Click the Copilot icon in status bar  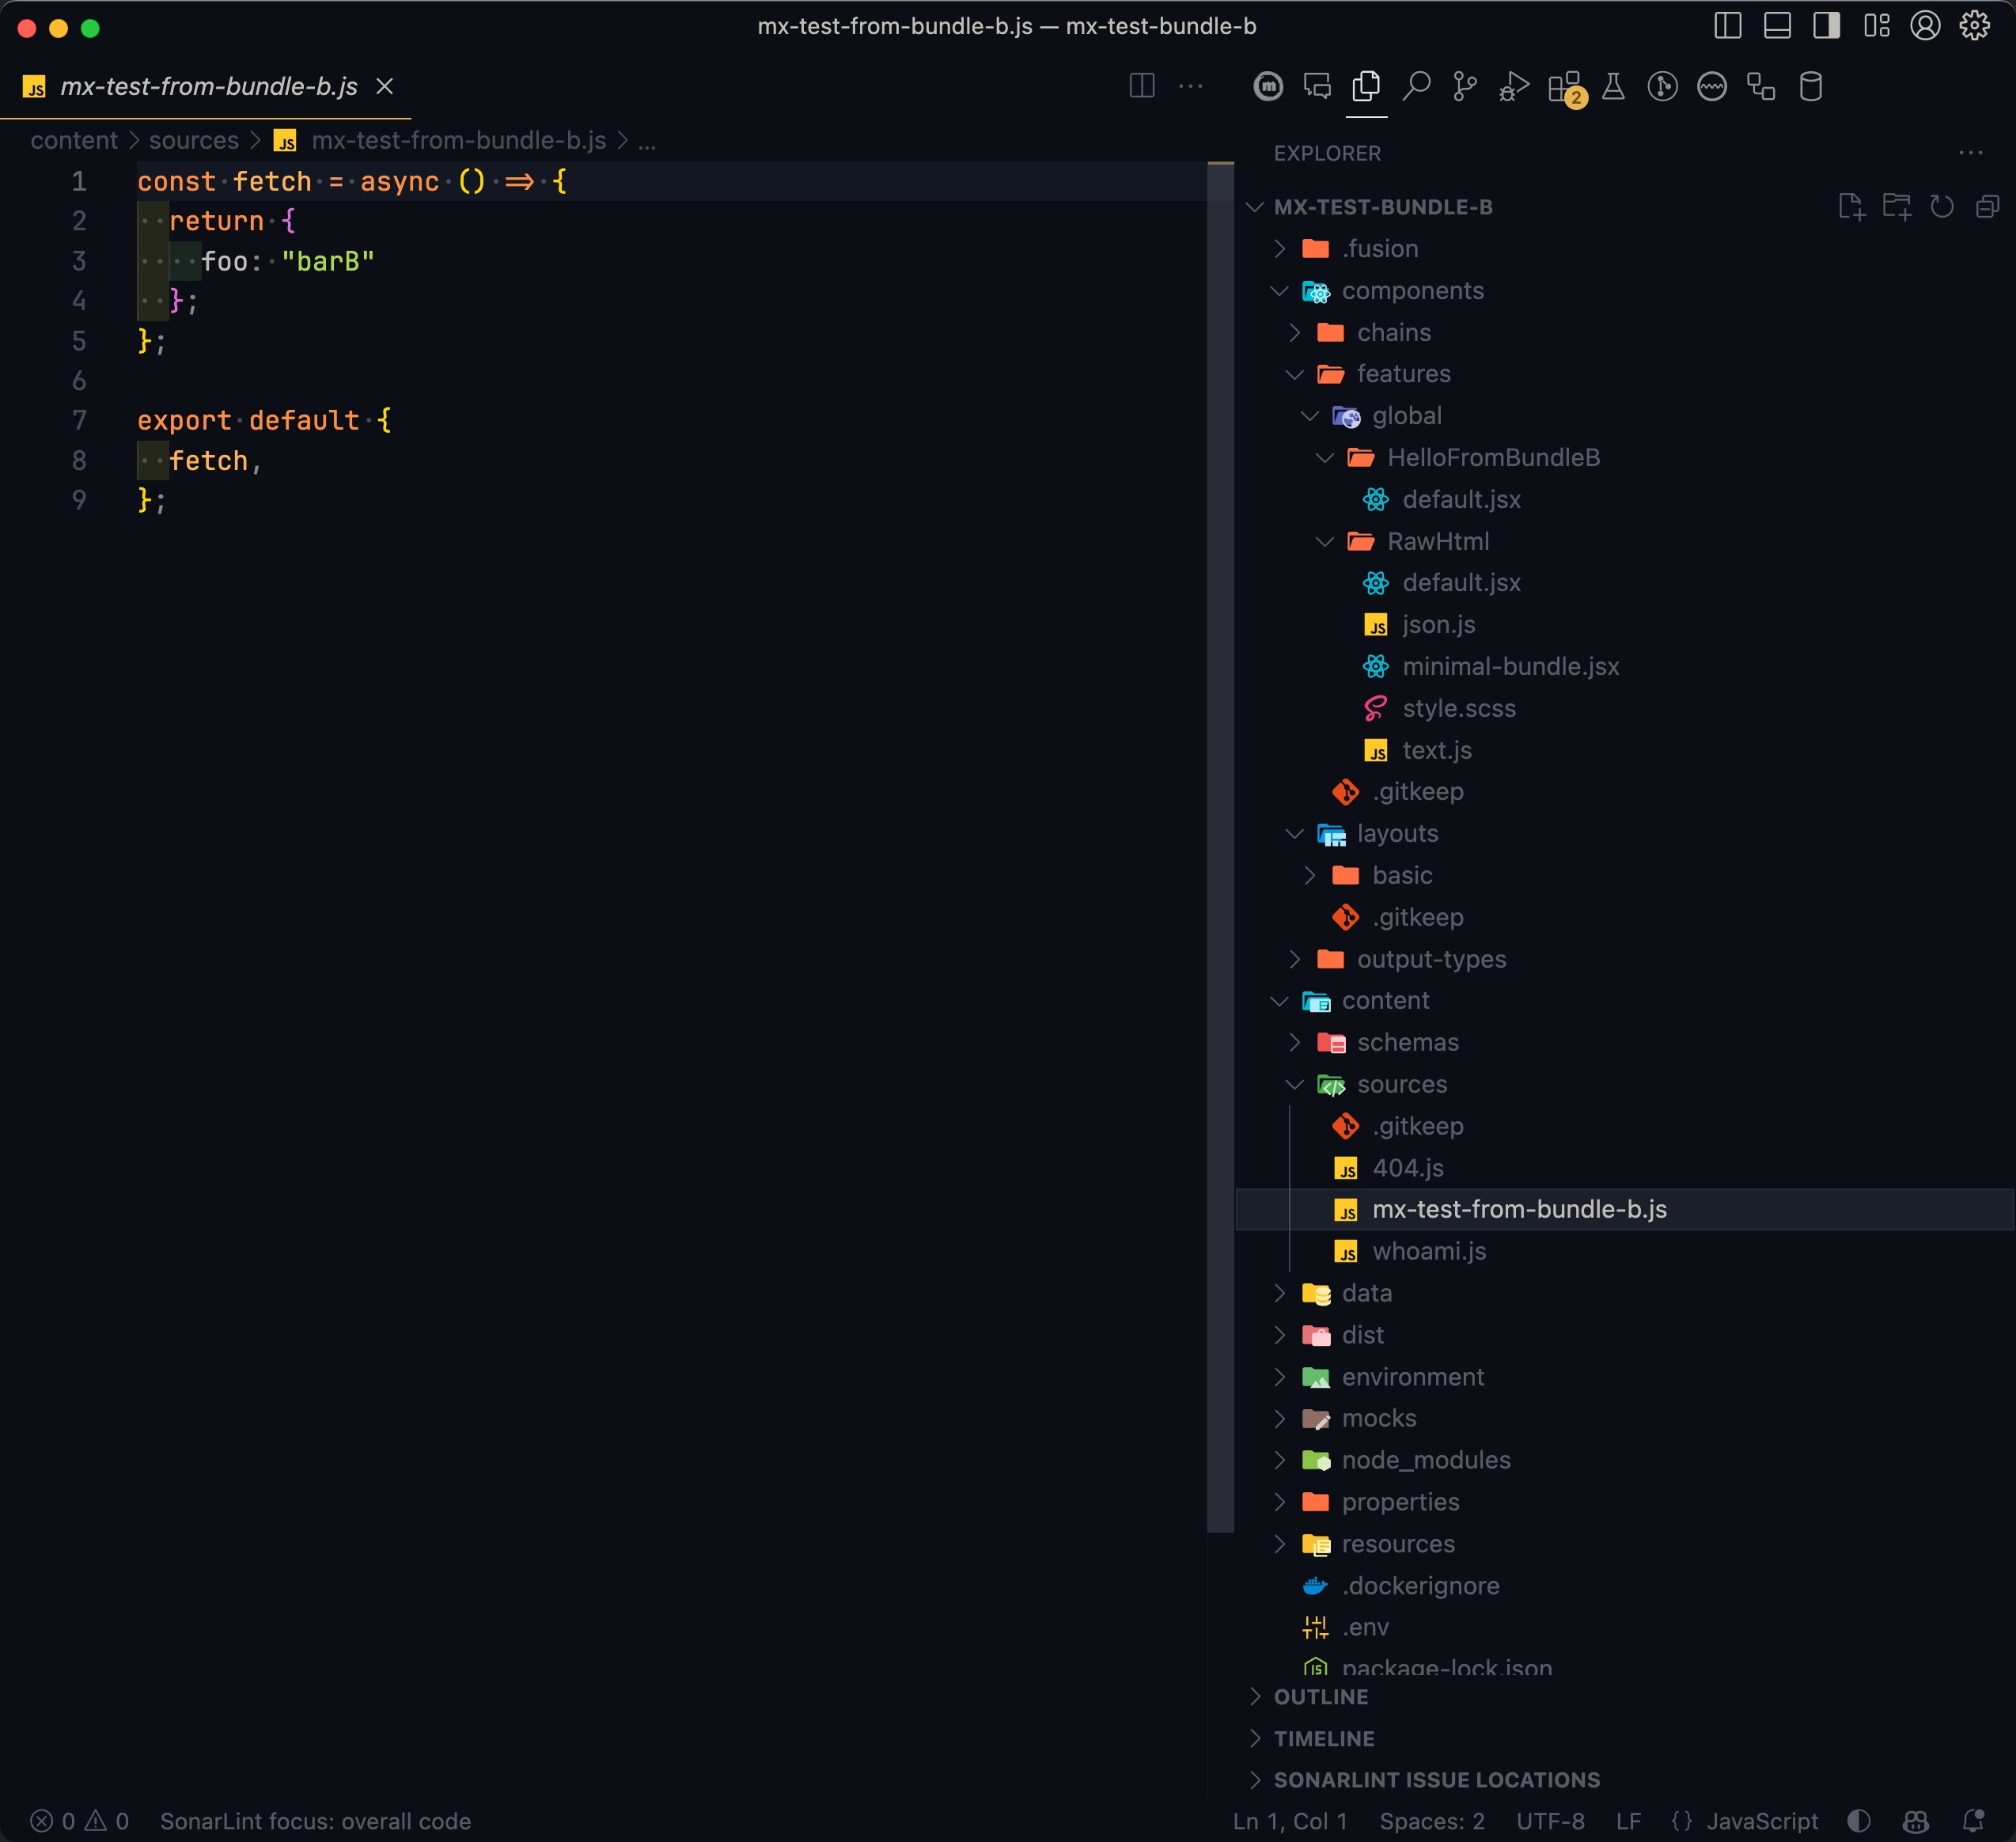pos(1916,1821)
